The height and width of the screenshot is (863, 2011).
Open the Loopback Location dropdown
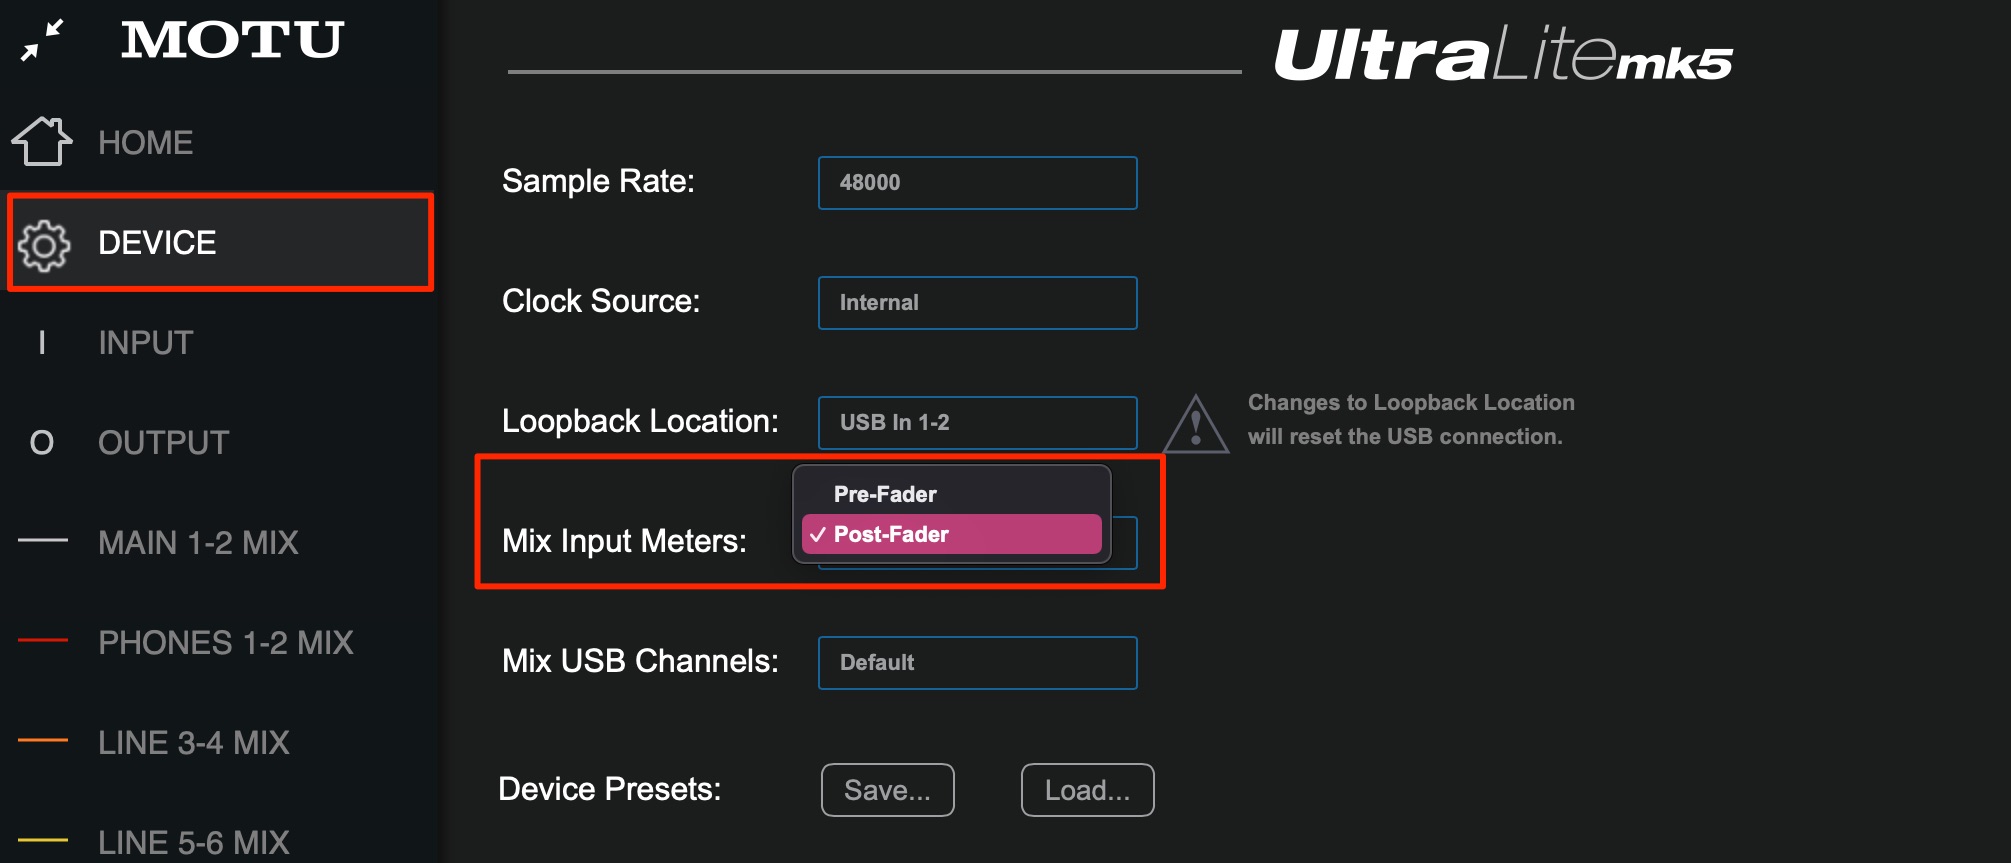(x=977, y=423)
